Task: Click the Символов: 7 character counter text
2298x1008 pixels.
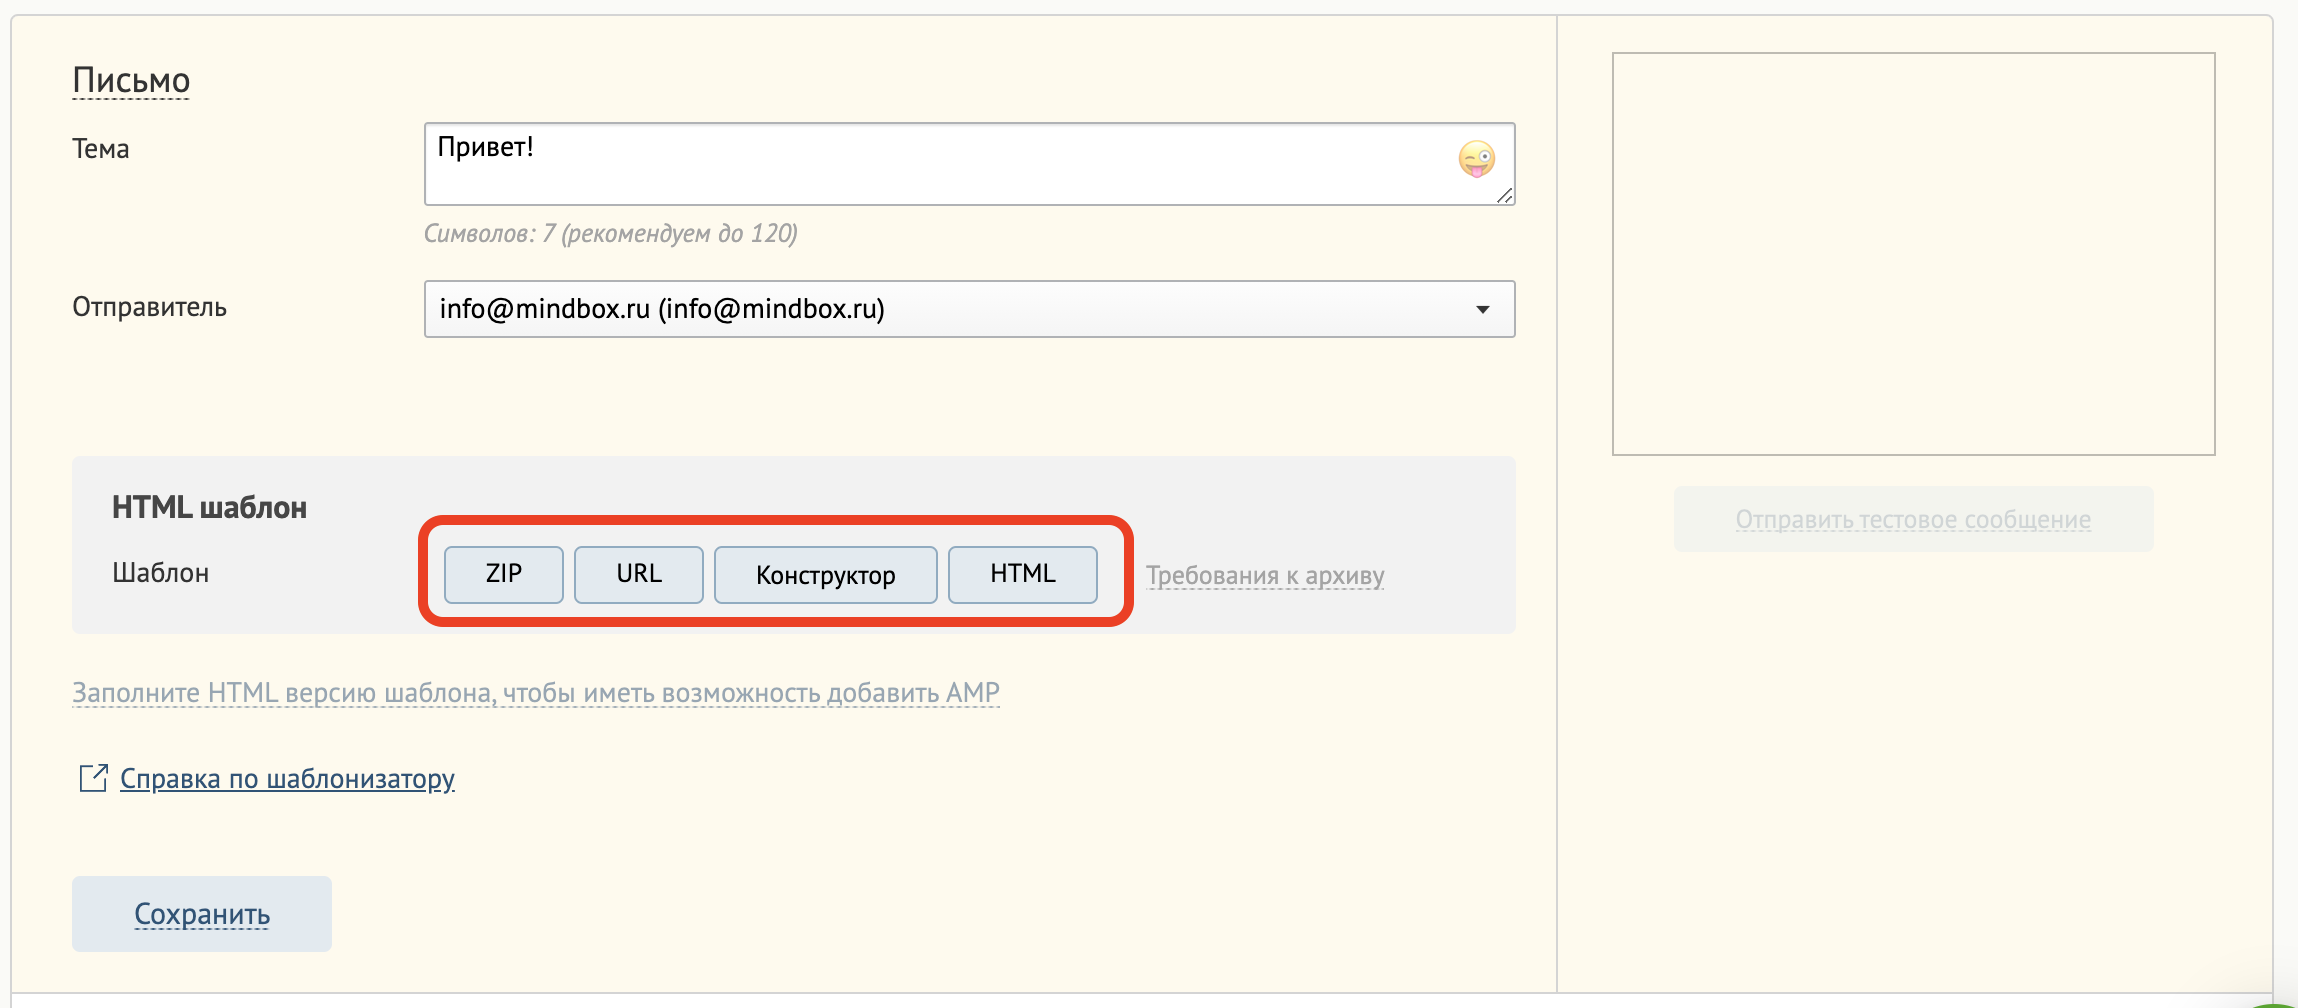Action: pos(610,234)
